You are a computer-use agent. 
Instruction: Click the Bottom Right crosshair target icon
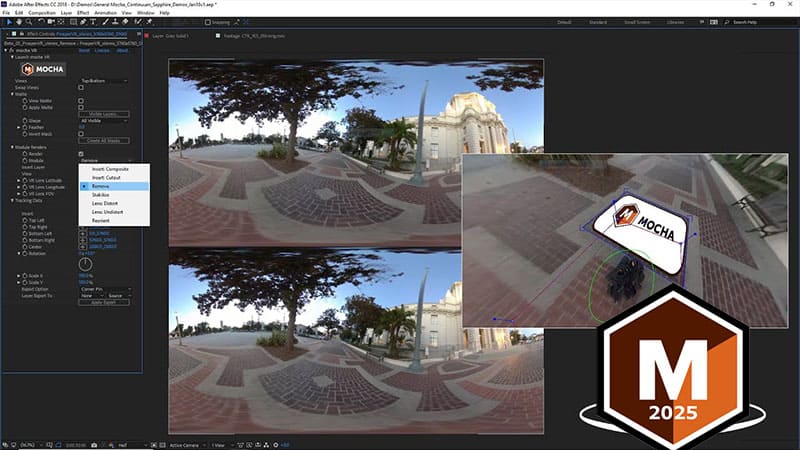click(x=83, y=240)
